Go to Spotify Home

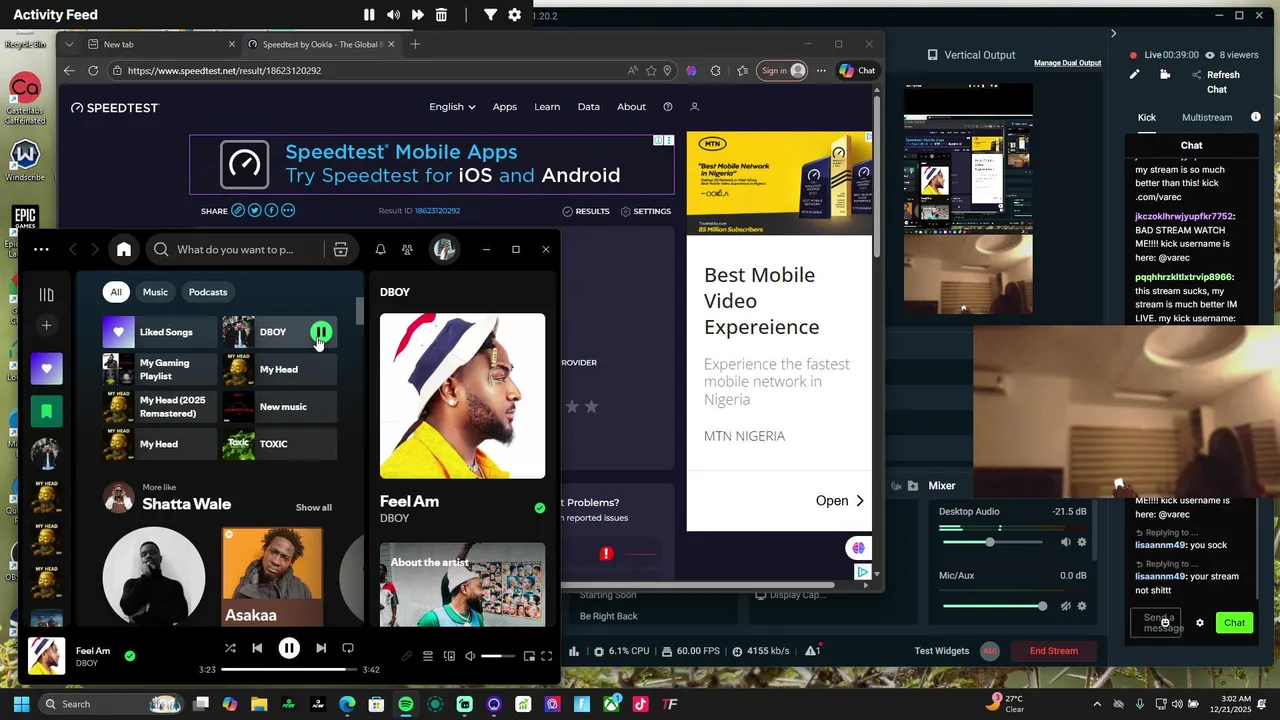[x=124, y=249]
